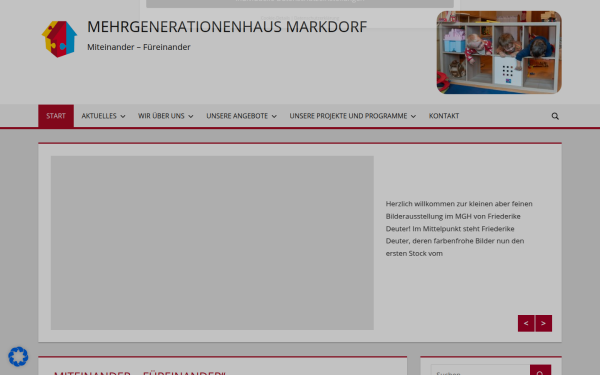The image size is (600, 375).
Task: Go to the KONTAKT page
Action: click(444, 116)
